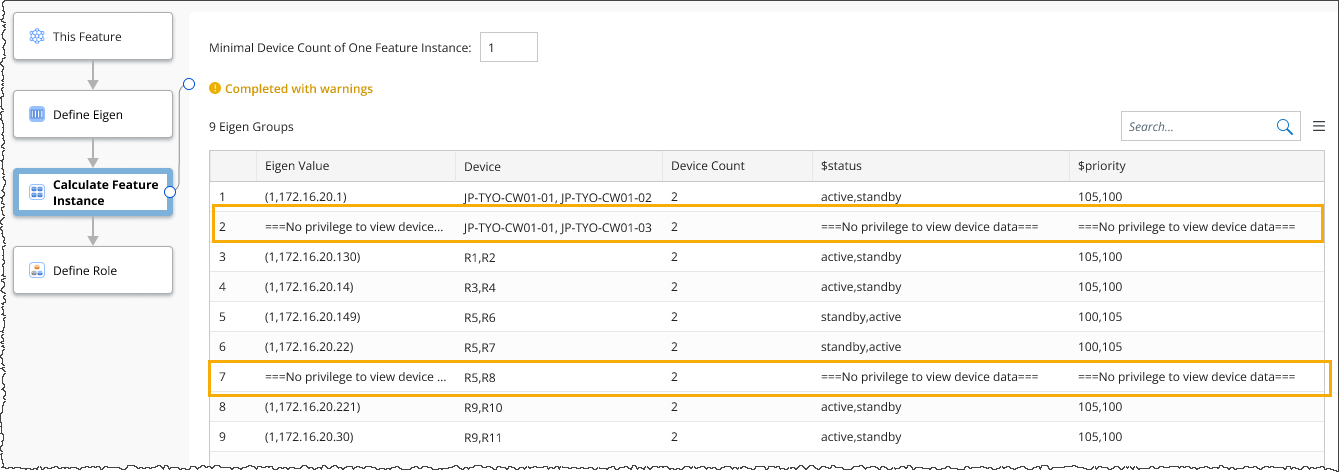
Task: Click the Calculate Feature Instance icon
Action: (37, 193)
